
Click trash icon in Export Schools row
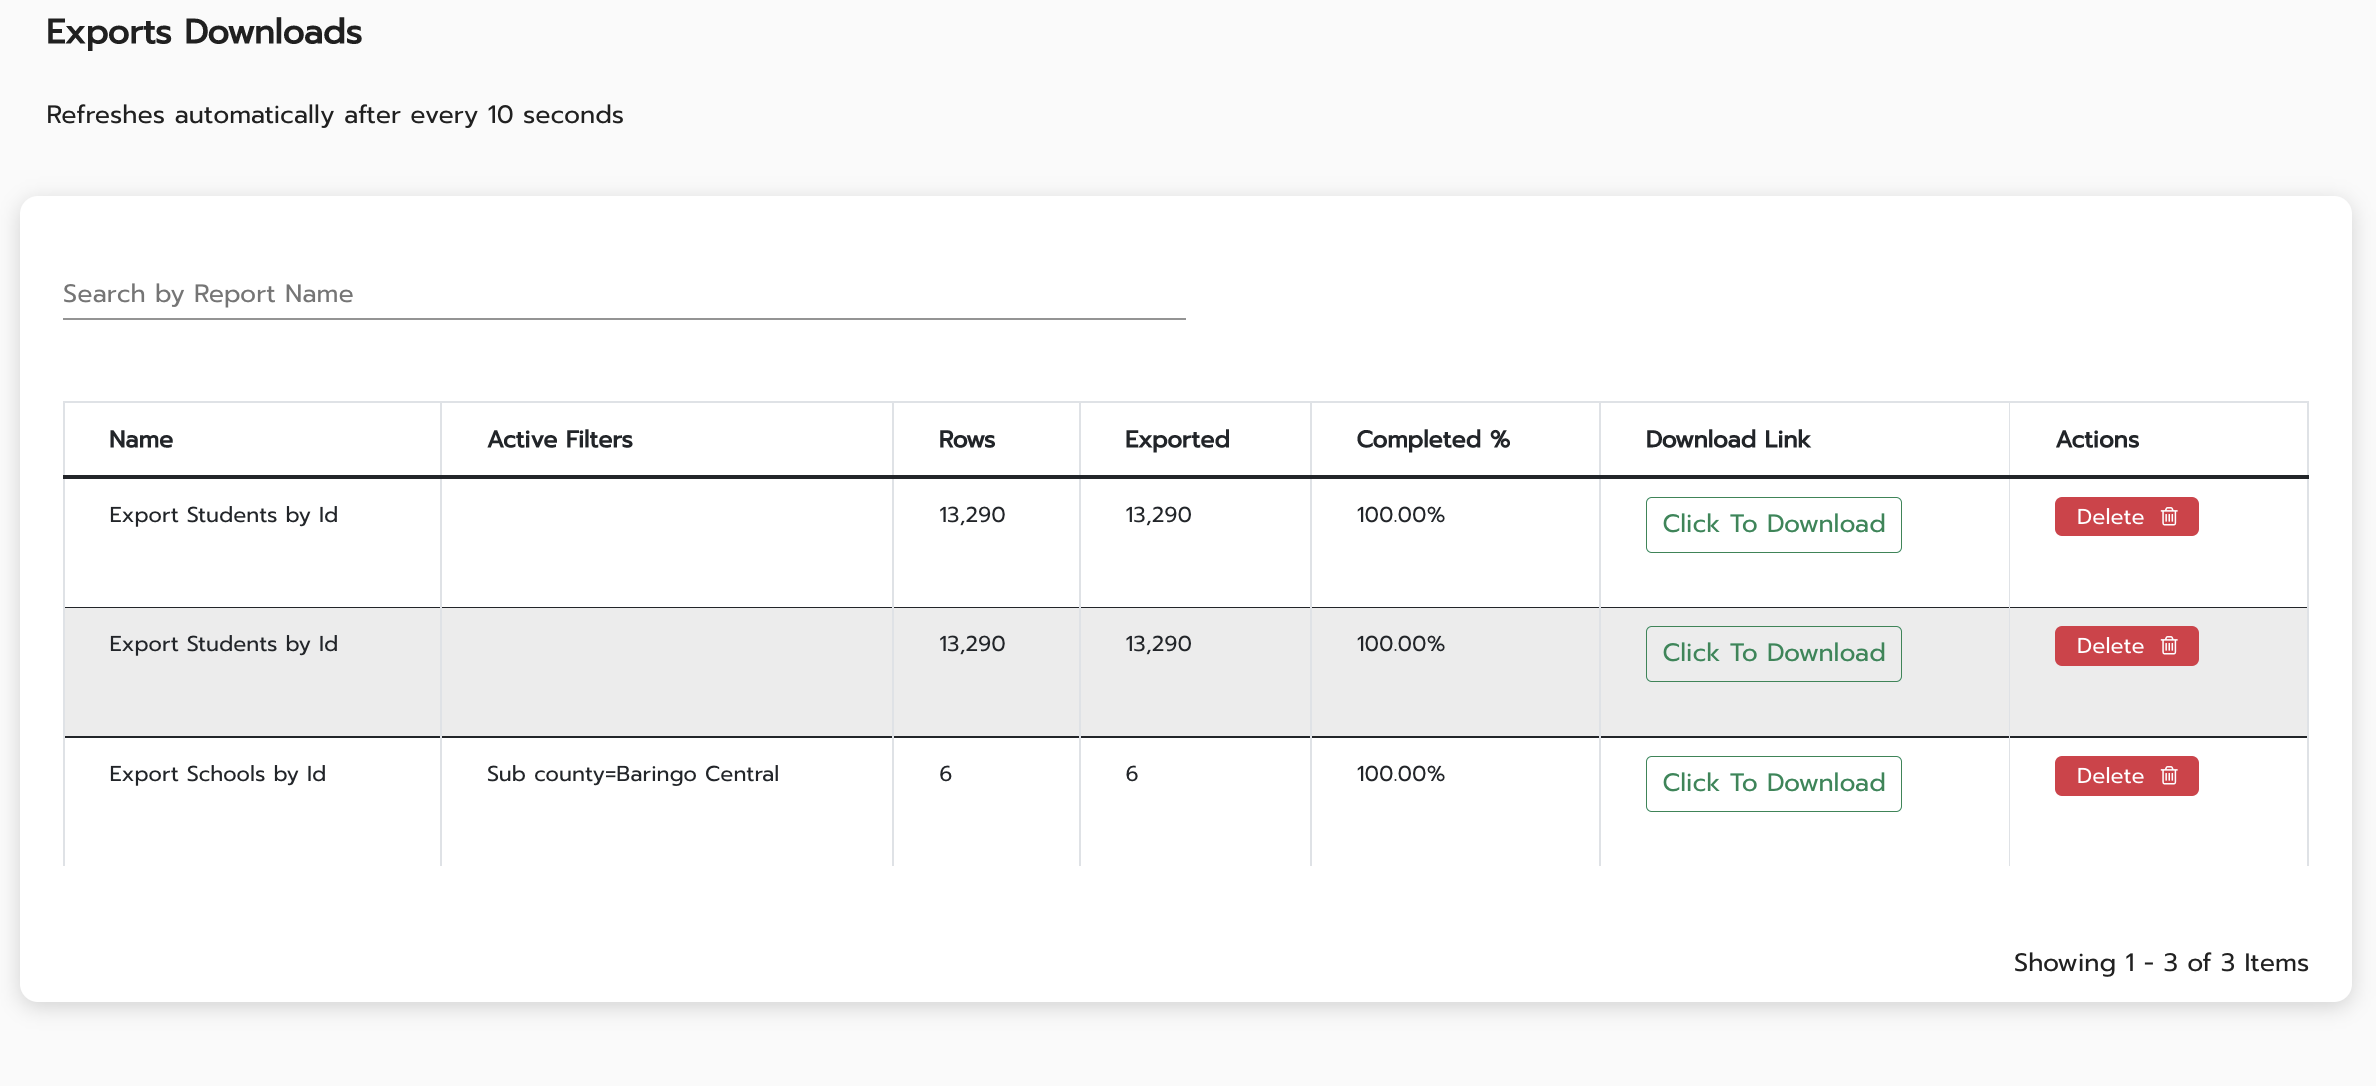[x=2169, y=776]
